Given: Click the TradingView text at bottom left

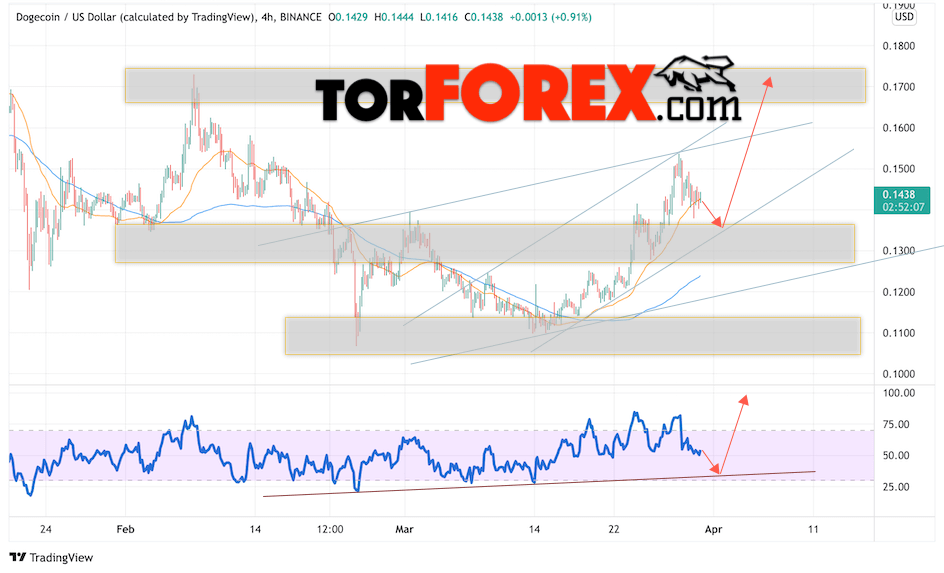Looking at the screenshot, I should [x=61, y=558].
